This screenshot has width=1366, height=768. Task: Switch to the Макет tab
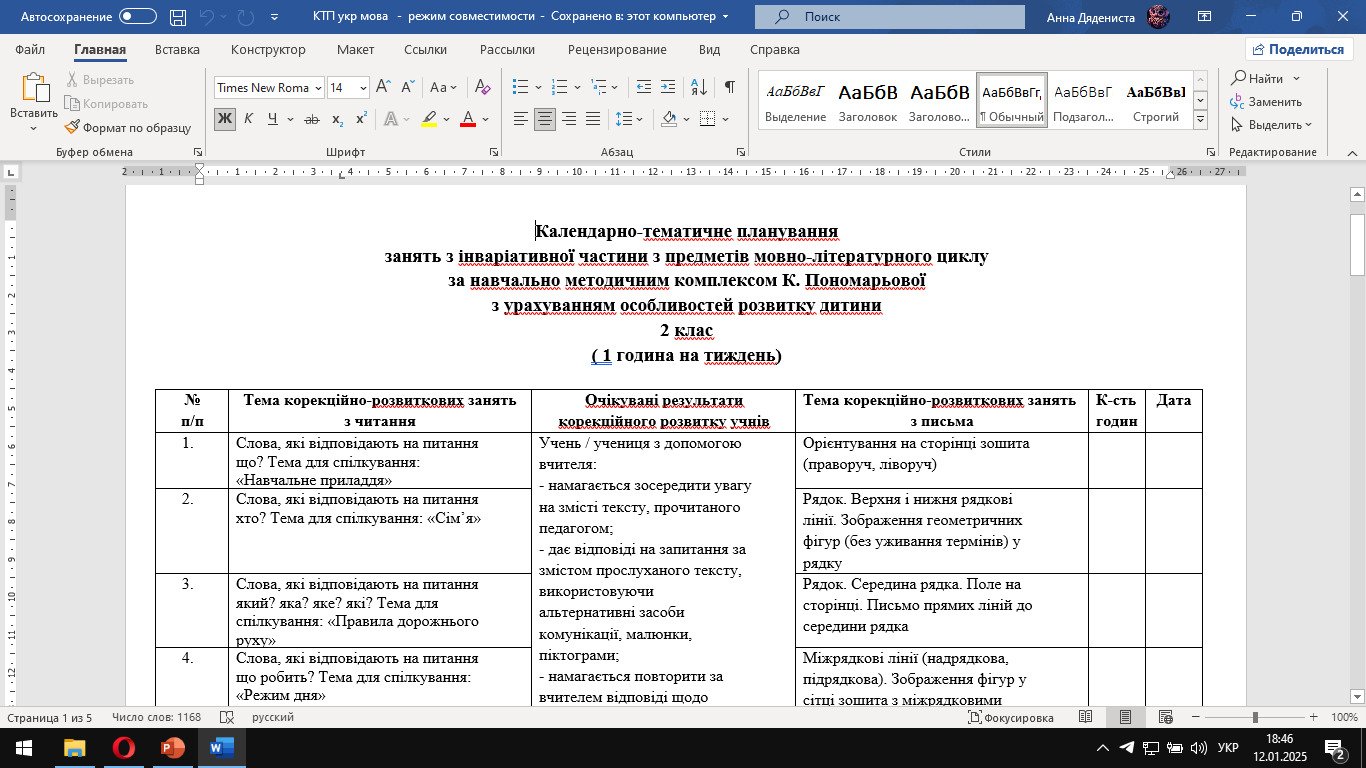coord(355,50)
